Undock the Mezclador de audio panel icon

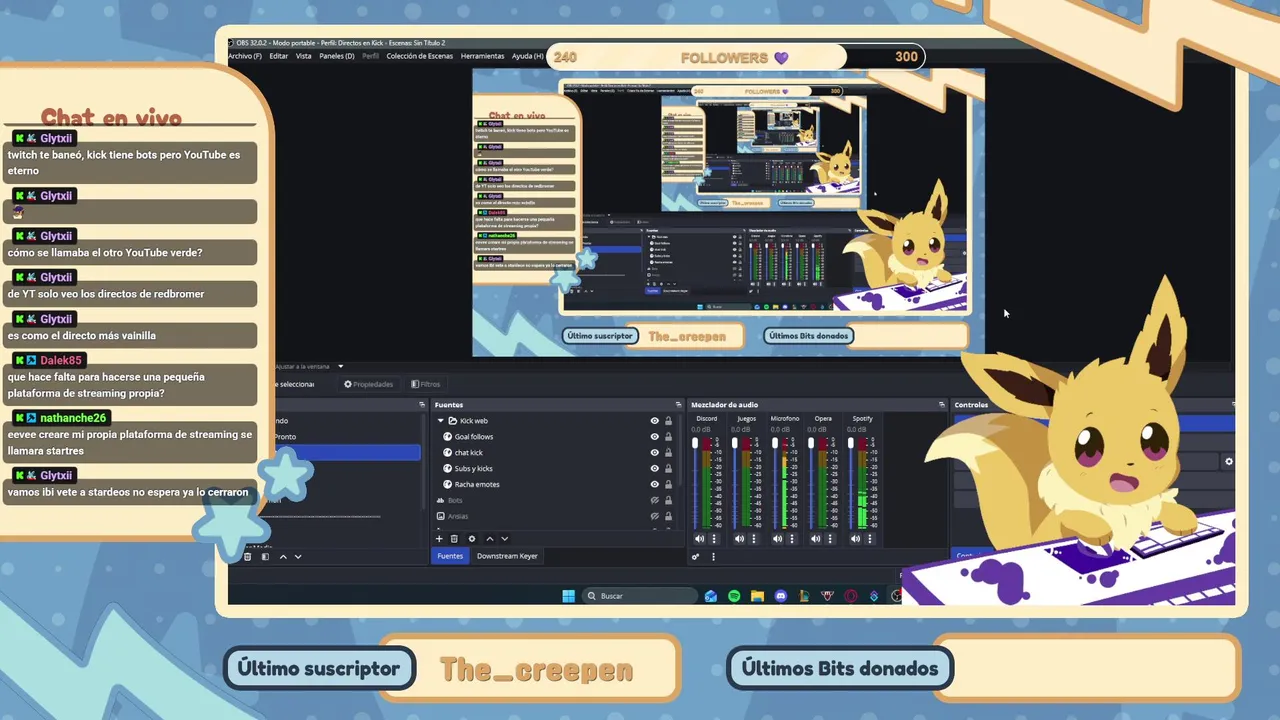tap(941, 405)
